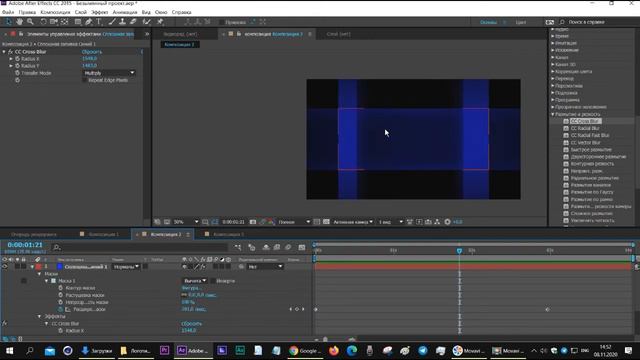The width and height of the screenshot is (640, 360).
Task: Open the viewer resolution dropdown
Action: click(294, 222)
